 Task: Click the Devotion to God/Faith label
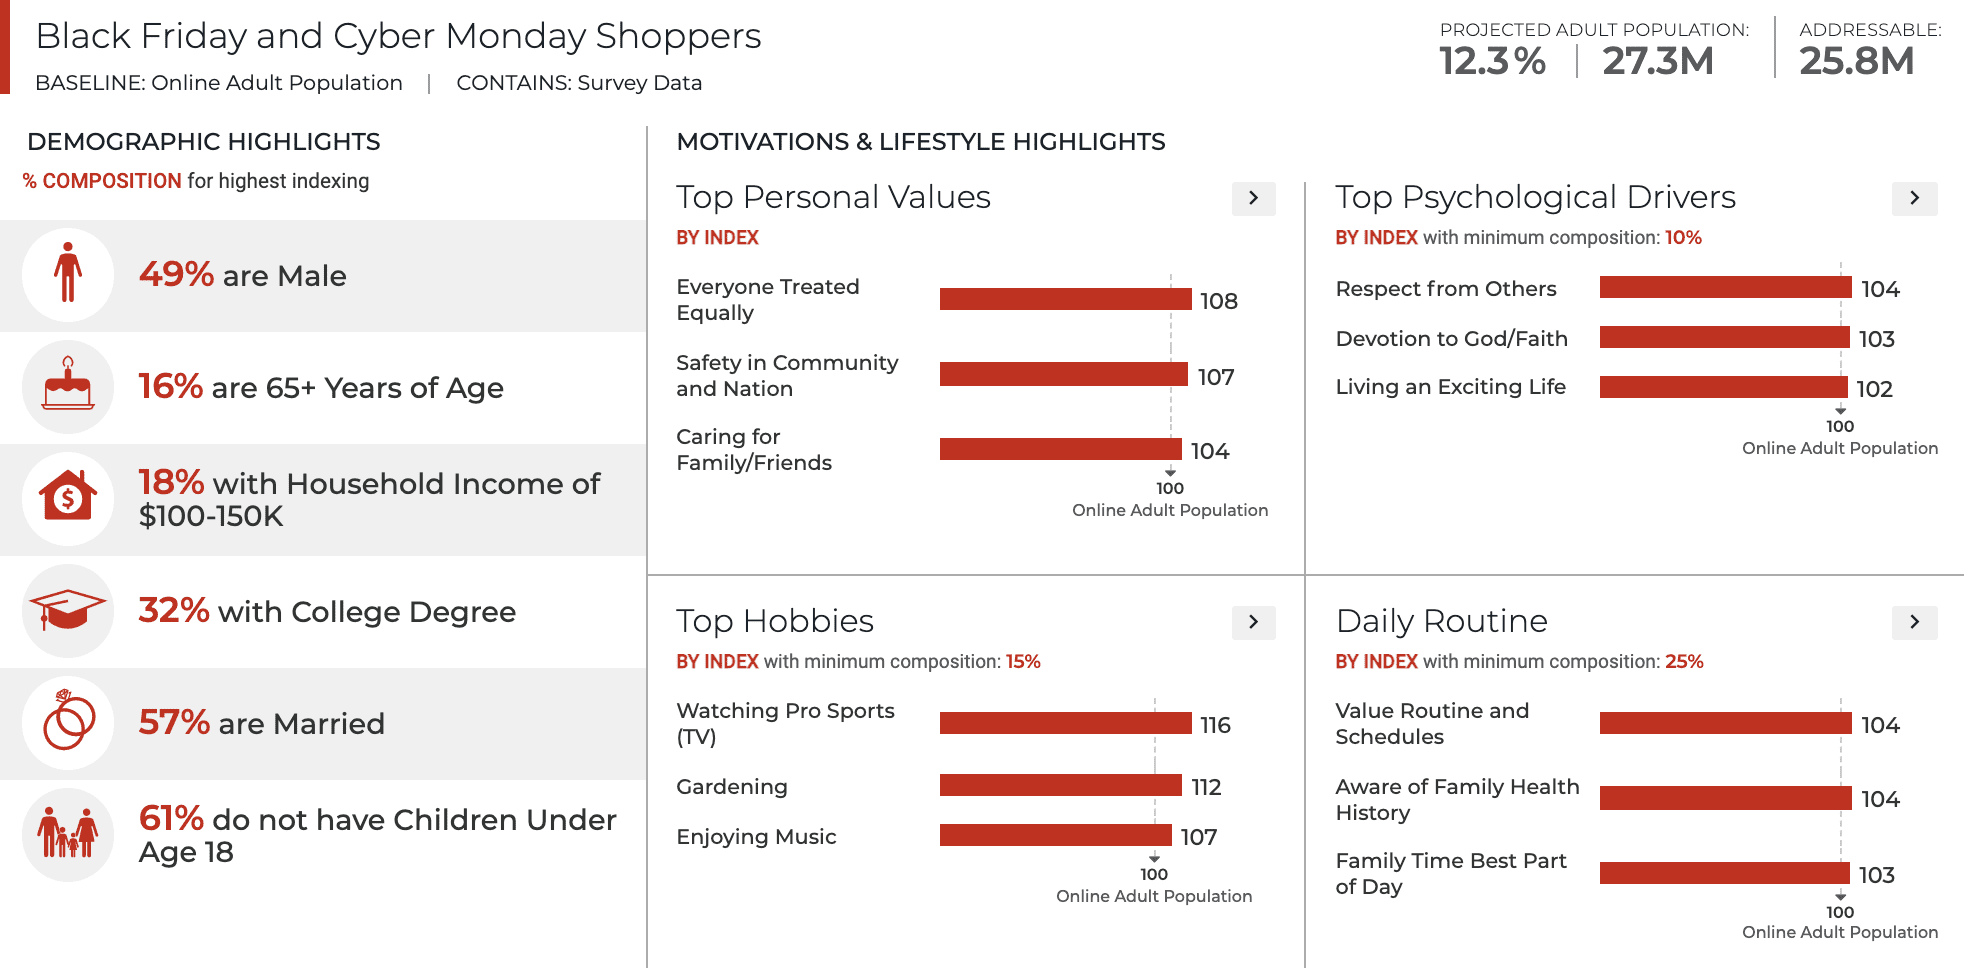(1451, 339)
